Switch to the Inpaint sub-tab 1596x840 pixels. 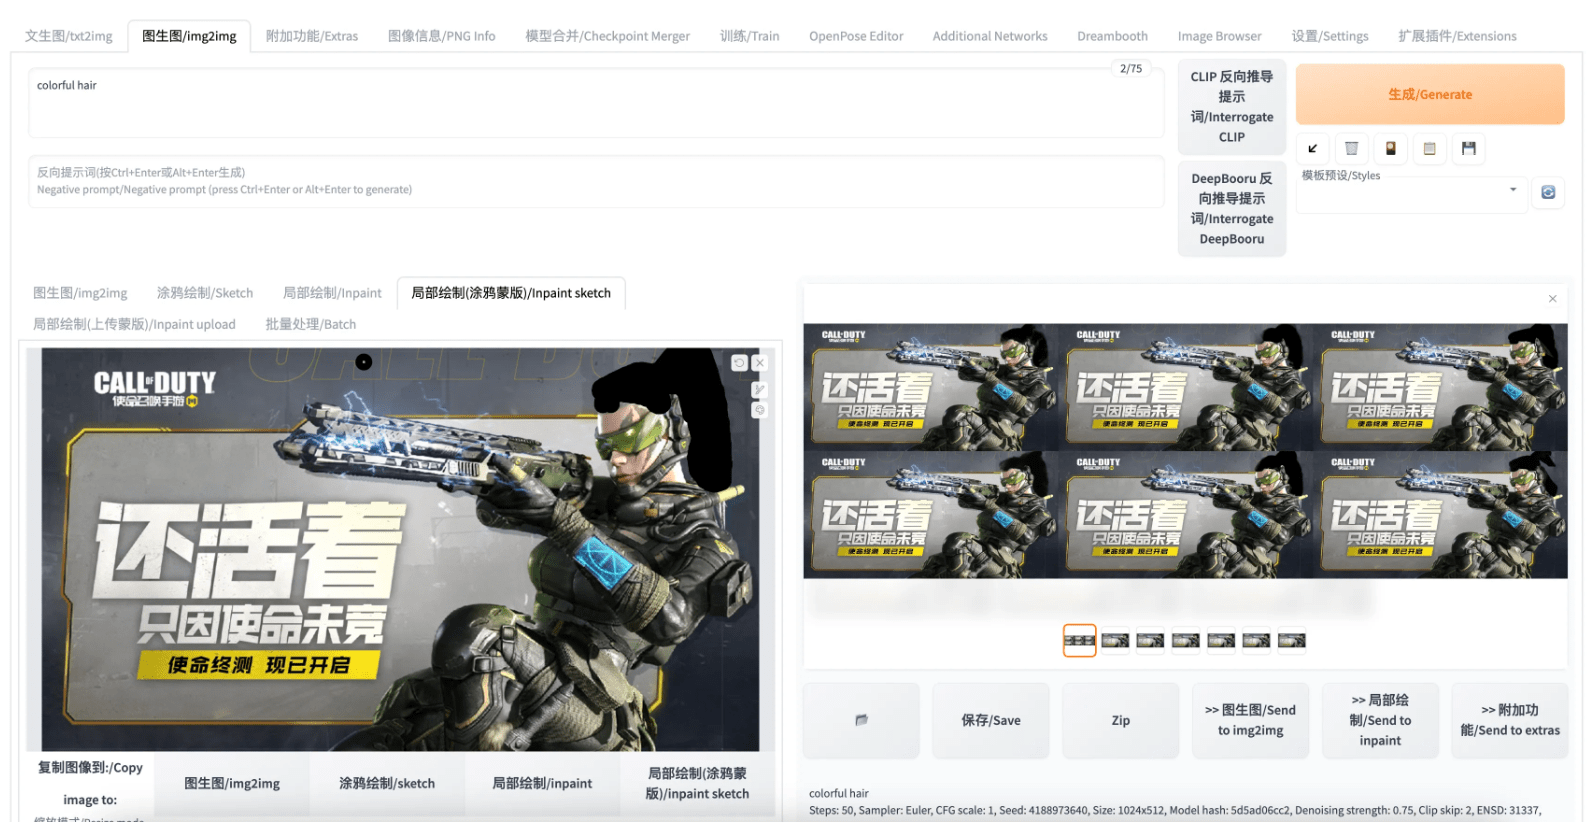click(332, 293)
